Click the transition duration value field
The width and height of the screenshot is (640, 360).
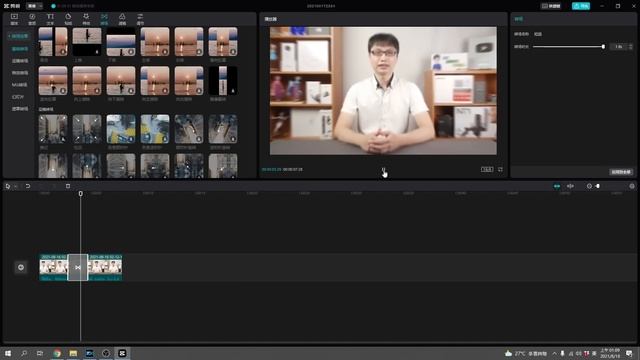click(x=618, y=47)
